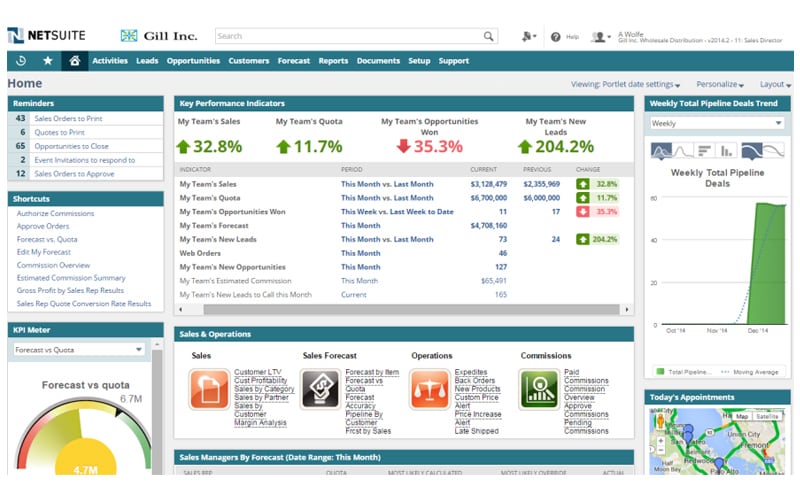
Task: Open the Sales Forecast dark icon
Action: [x=320, y=389]
